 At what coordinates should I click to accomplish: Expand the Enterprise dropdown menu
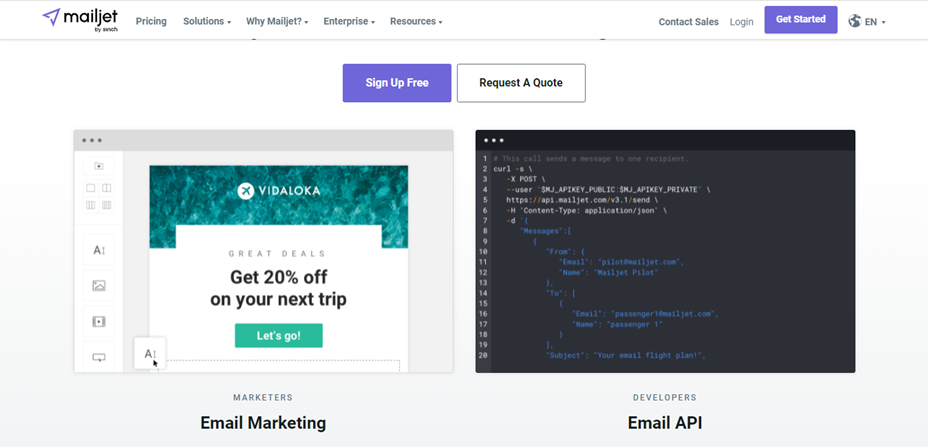point(349,21)
